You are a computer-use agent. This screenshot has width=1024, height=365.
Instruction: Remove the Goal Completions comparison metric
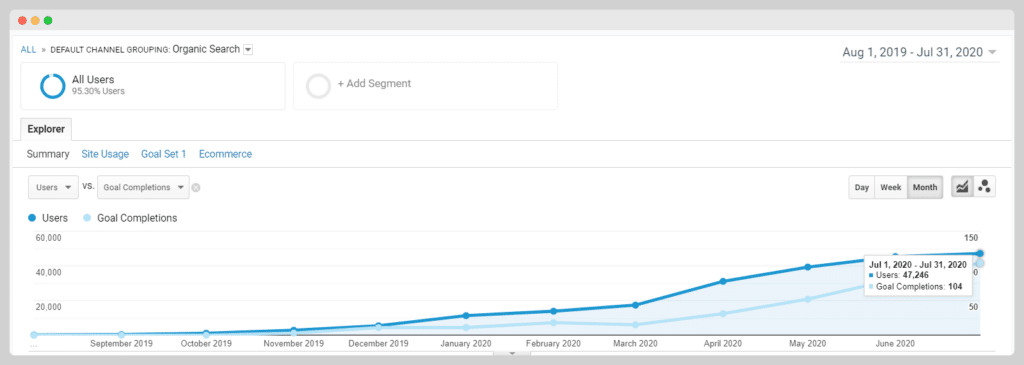click(x=196, y=187)
